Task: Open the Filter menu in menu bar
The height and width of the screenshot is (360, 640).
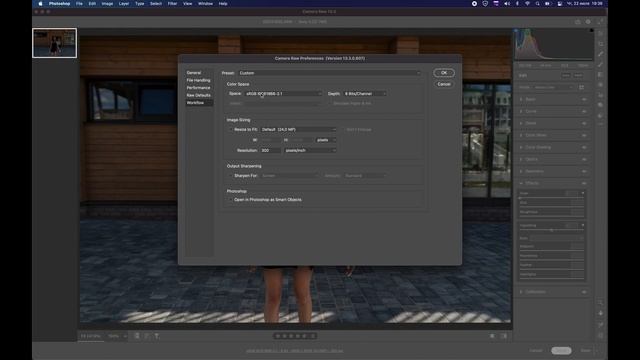Action: (x=172, y=4)
